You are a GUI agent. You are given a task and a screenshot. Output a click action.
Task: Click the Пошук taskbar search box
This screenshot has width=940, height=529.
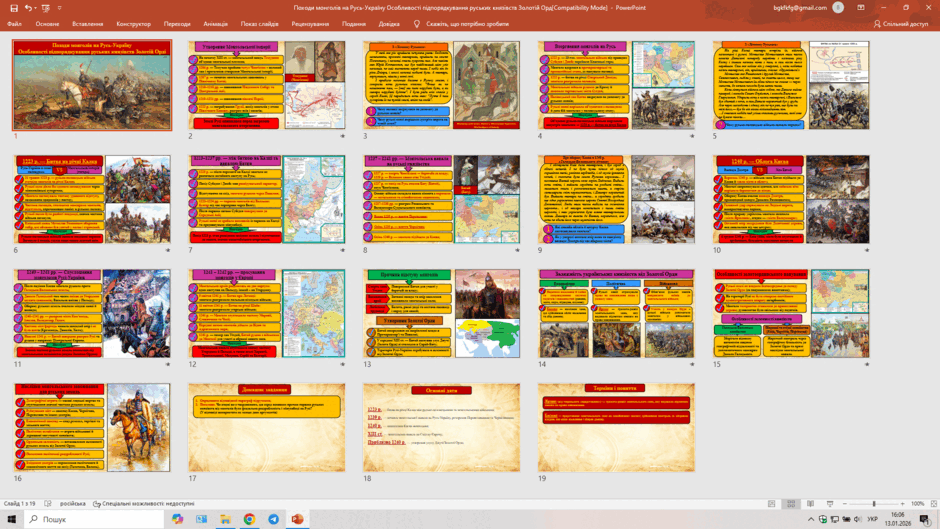point(94,519)
